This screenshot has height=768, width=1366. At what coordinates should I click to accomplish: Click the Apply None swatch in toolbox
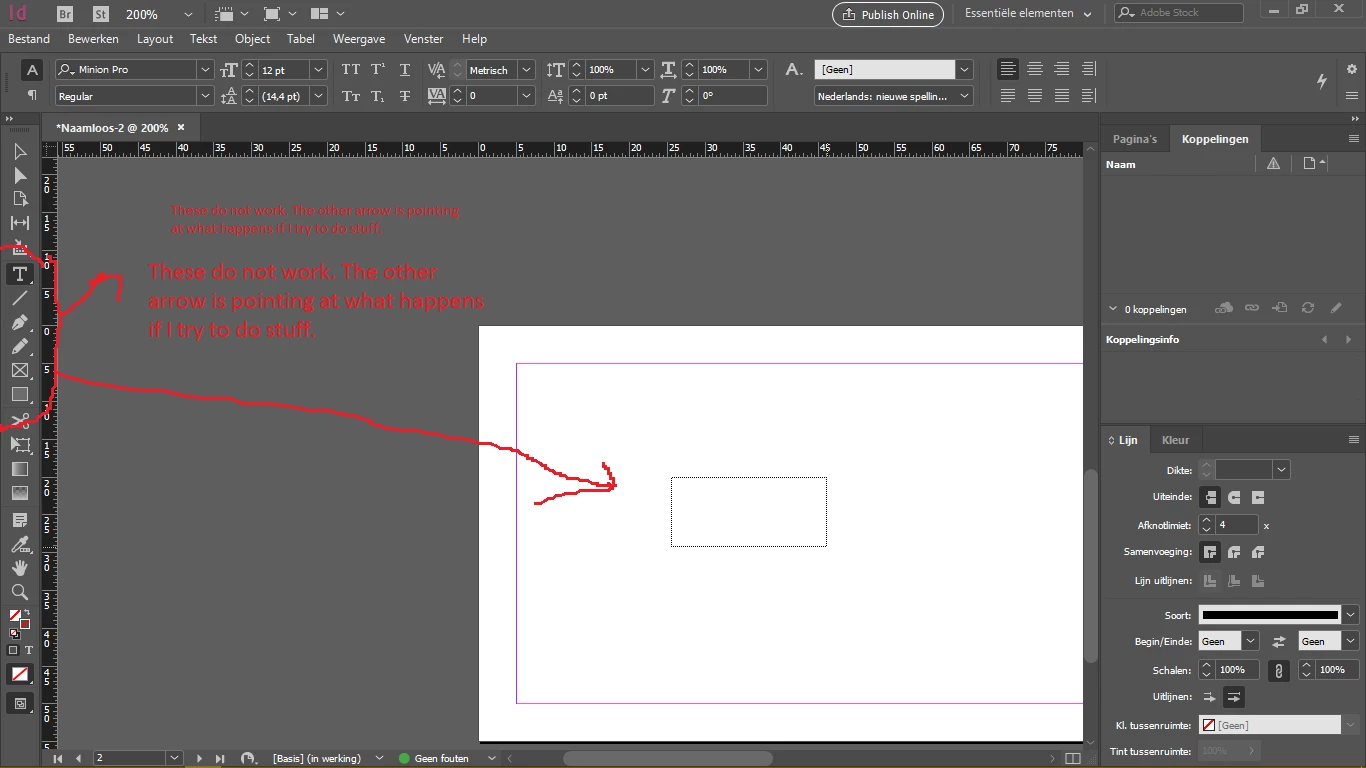20,675
